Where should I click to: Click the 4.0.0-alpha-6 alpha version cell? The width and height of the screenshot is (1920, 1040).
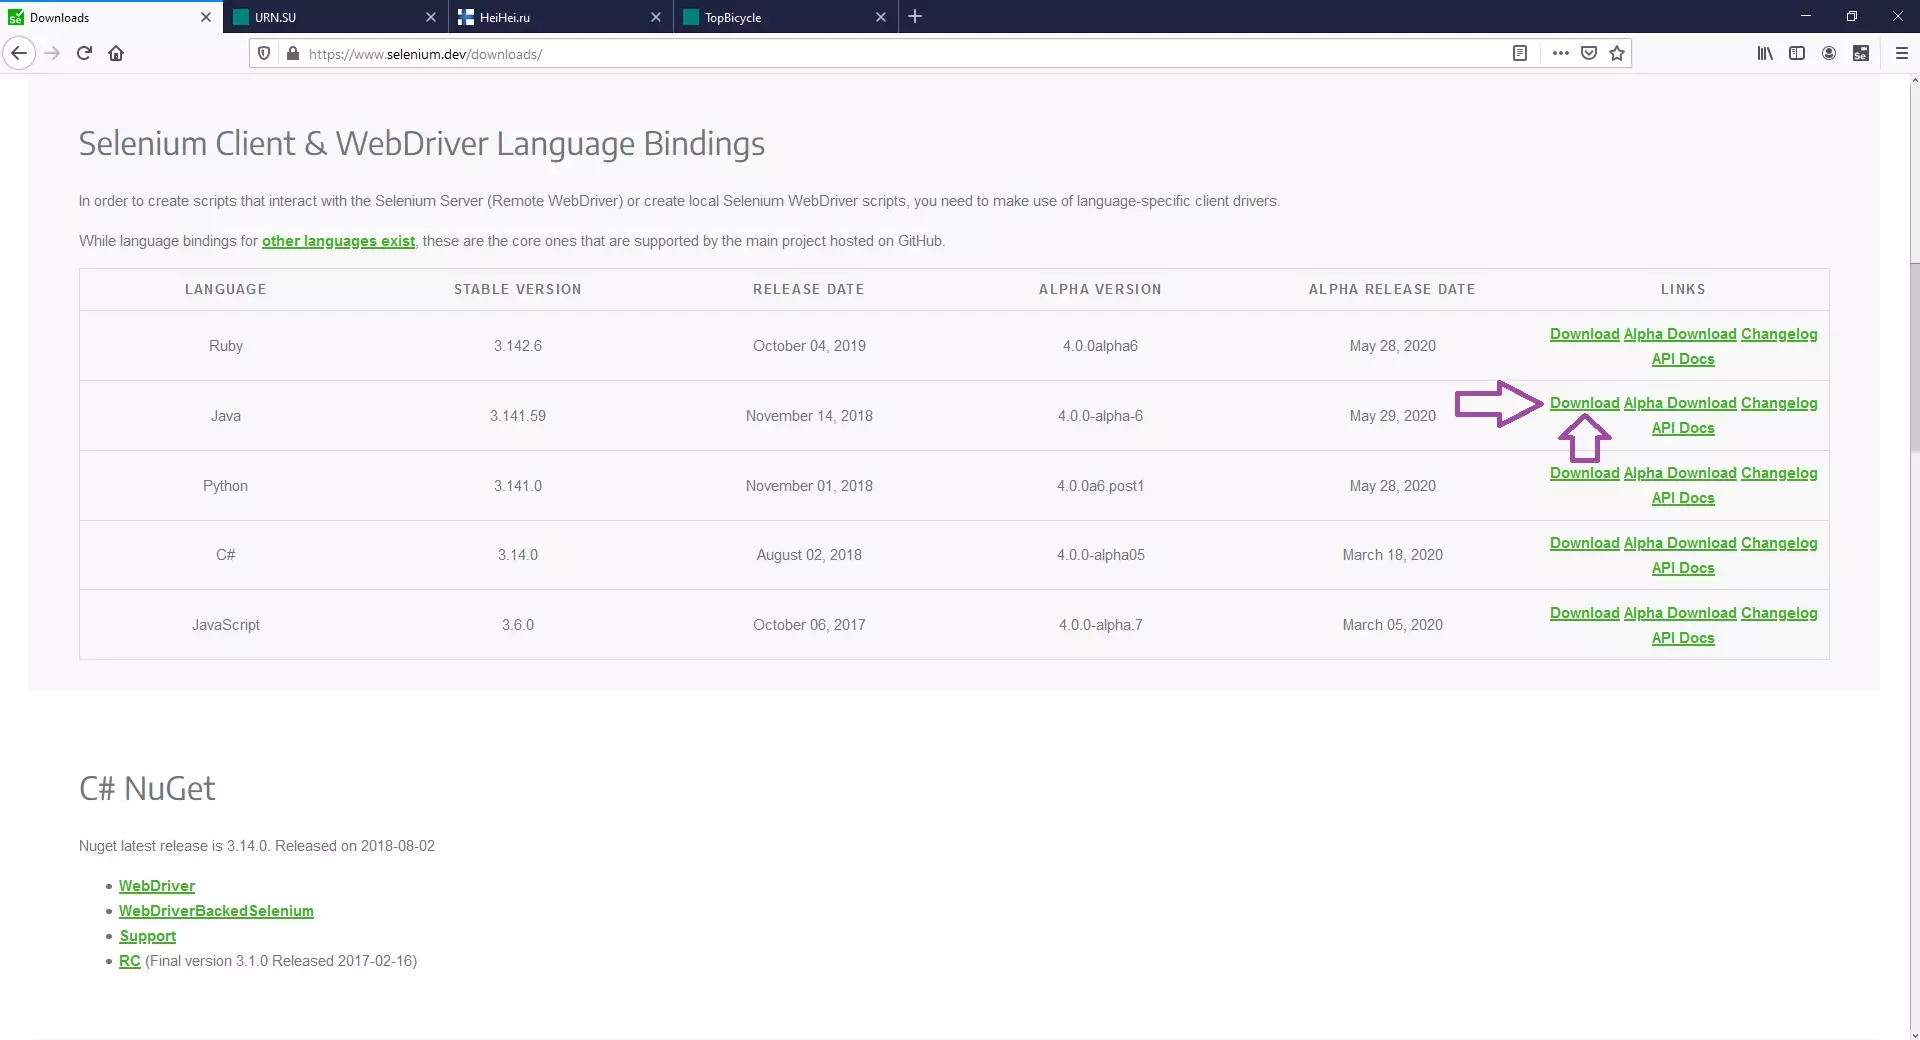1100,416
